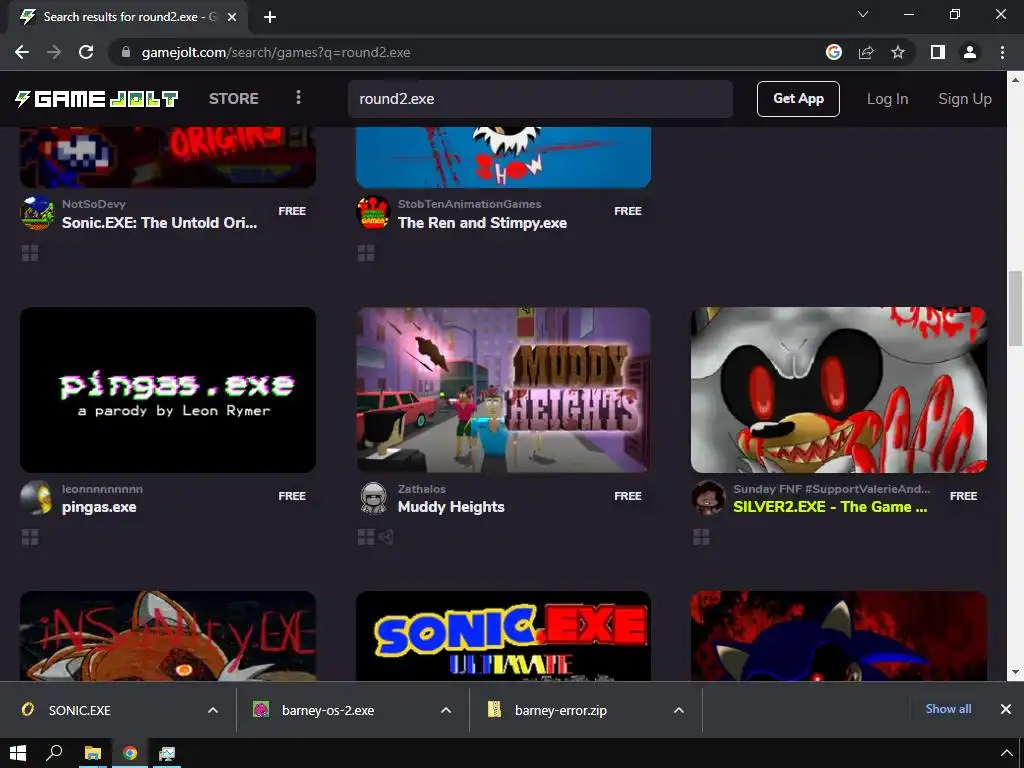Image resolution: width=1024 pixels, height=768 pixels.
Task: Go back using browser back arrow
Action: [x=22, y=52]
